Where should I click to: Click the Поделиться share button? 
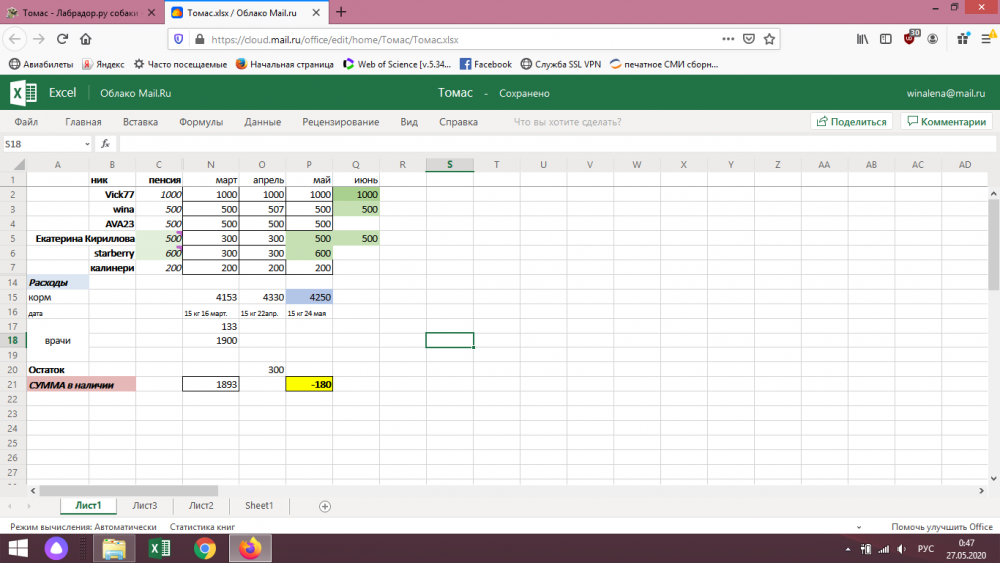coord(851,122)
